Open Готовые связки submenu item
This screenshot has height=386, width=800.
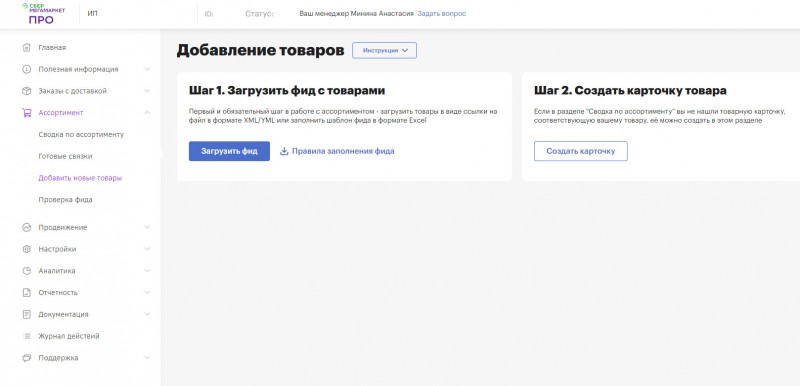pyautogui.click(x=65, y=157)
